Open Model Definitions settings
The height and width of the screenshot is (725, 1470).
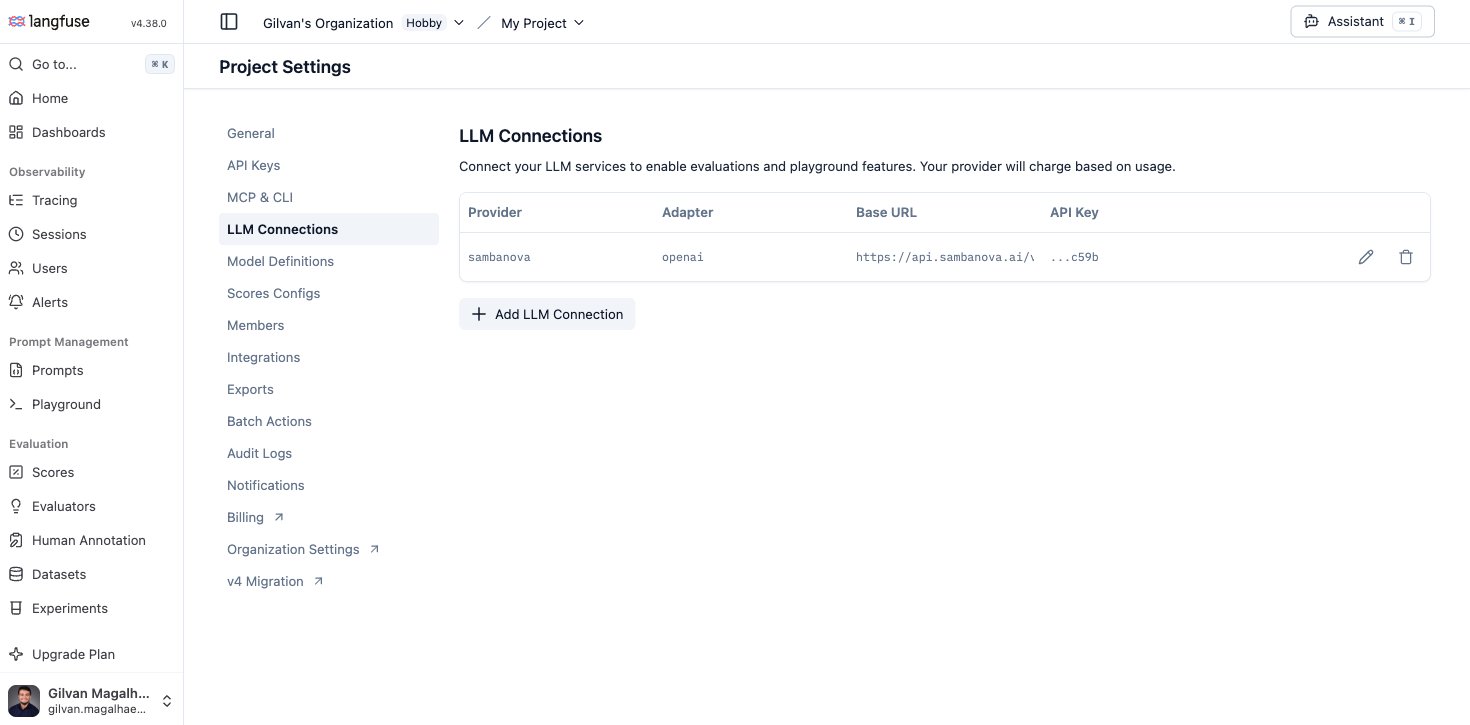pyautogui.click(x=329, y=261)
